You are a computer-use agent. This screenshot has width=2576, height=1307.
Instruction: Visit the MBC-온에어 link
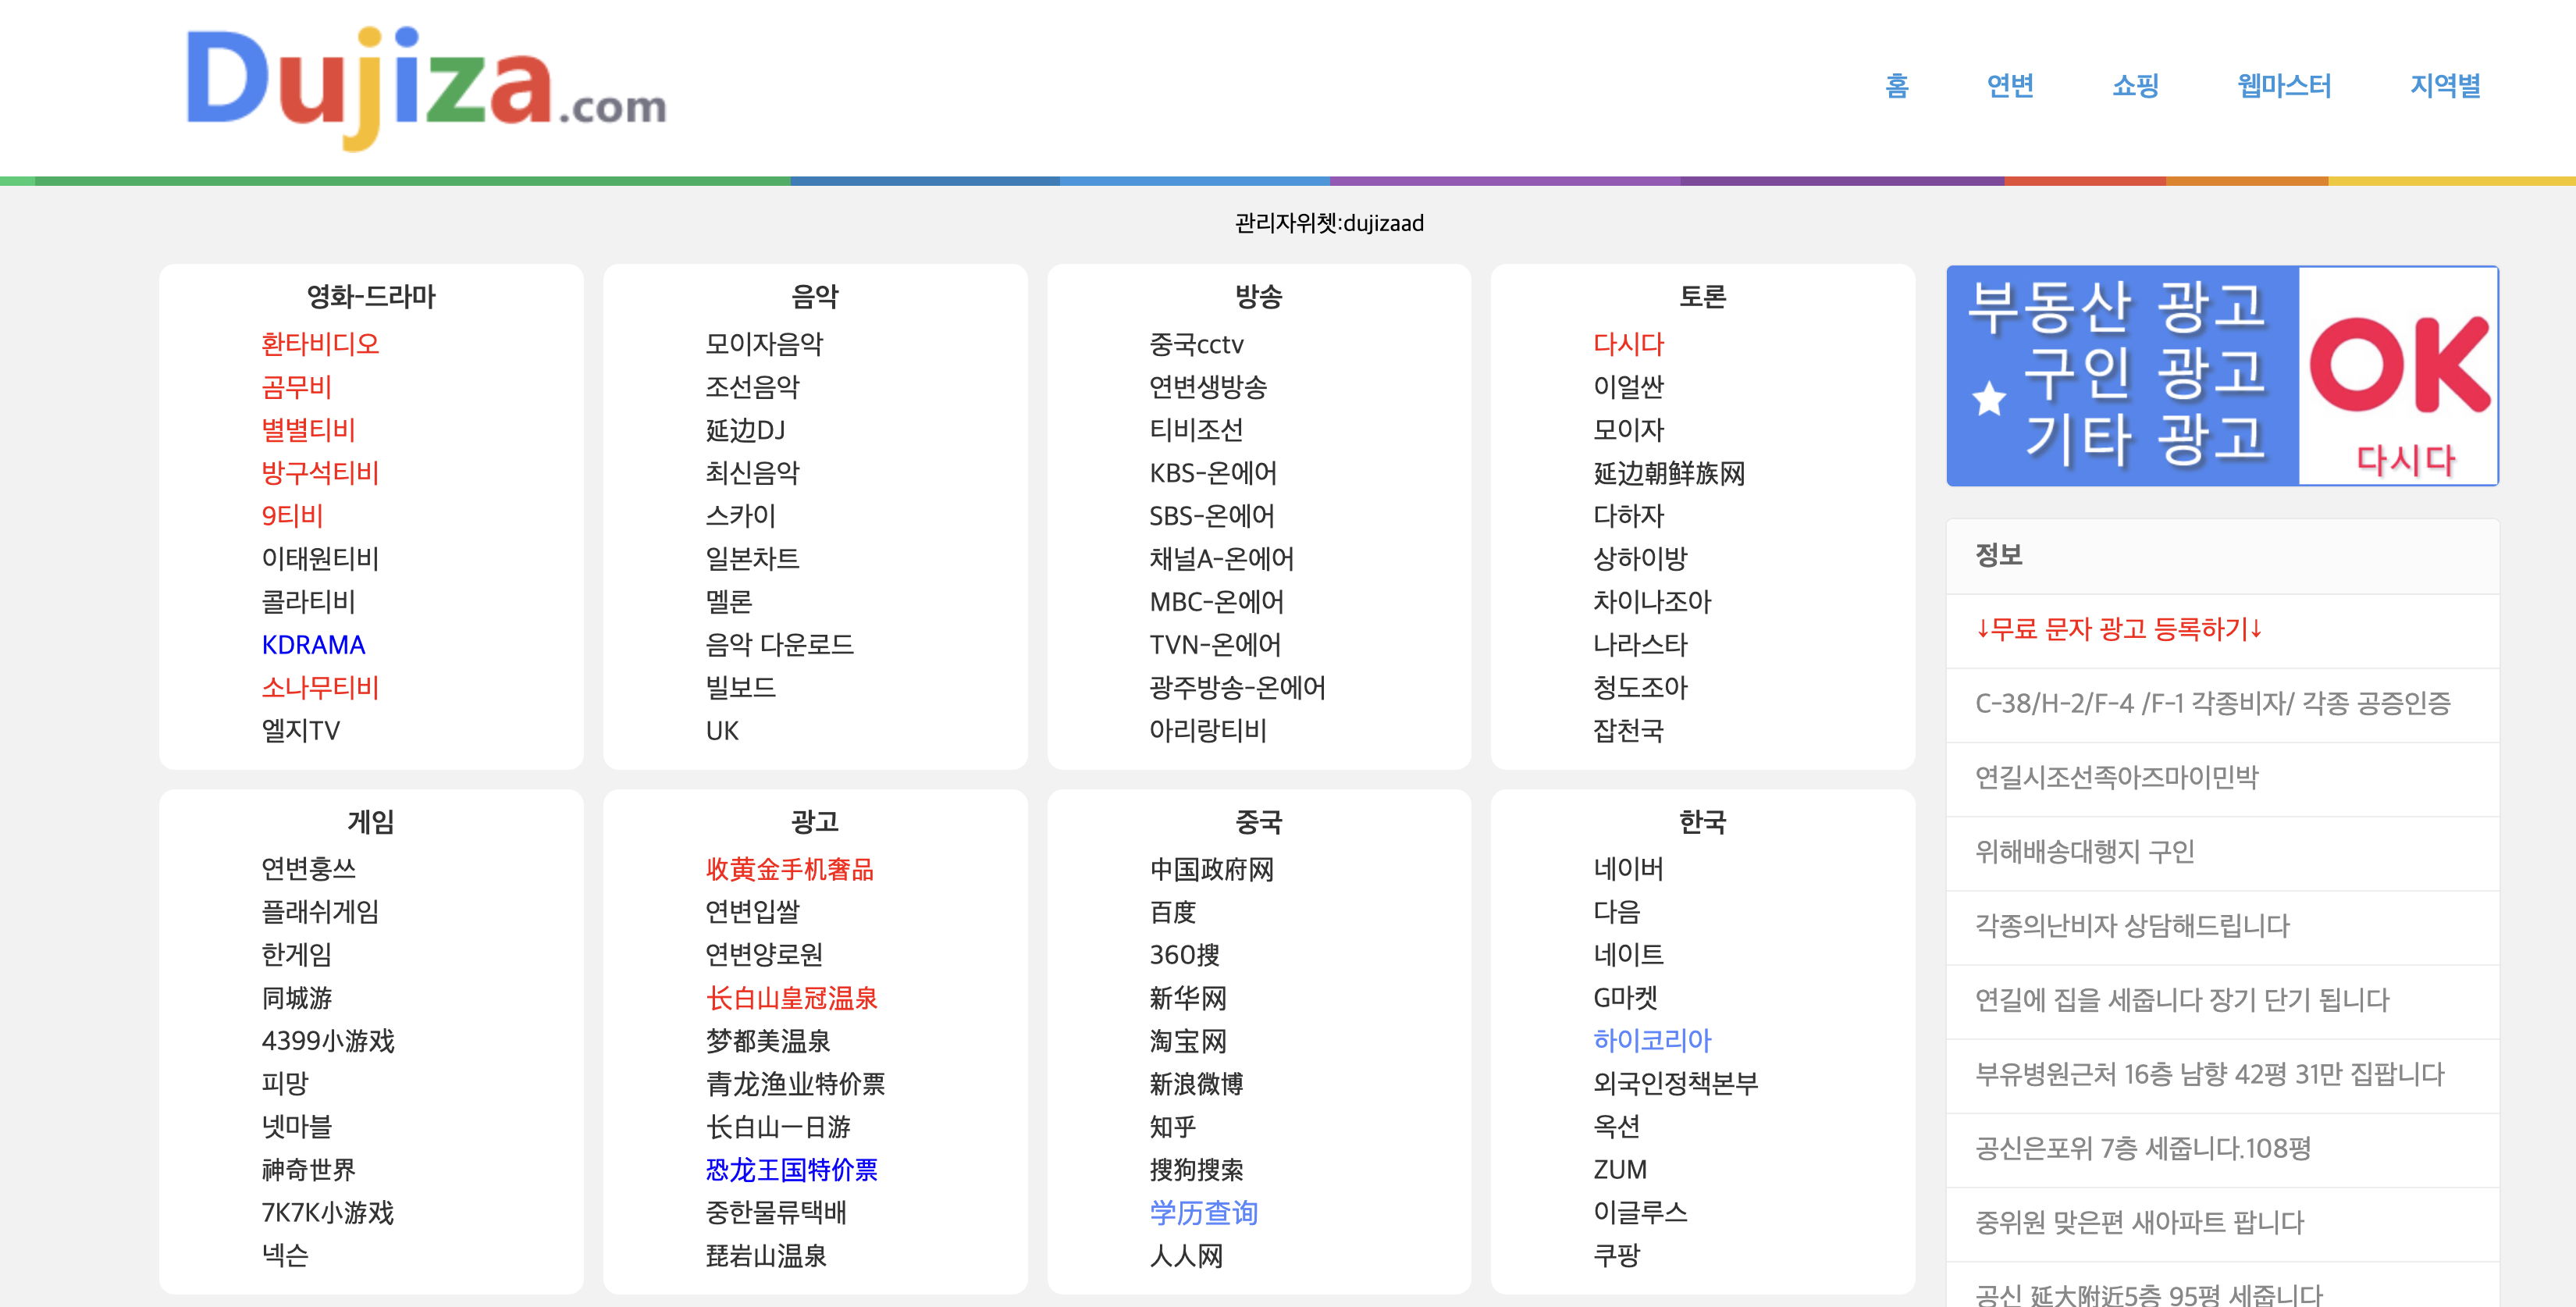[1217, 602]
